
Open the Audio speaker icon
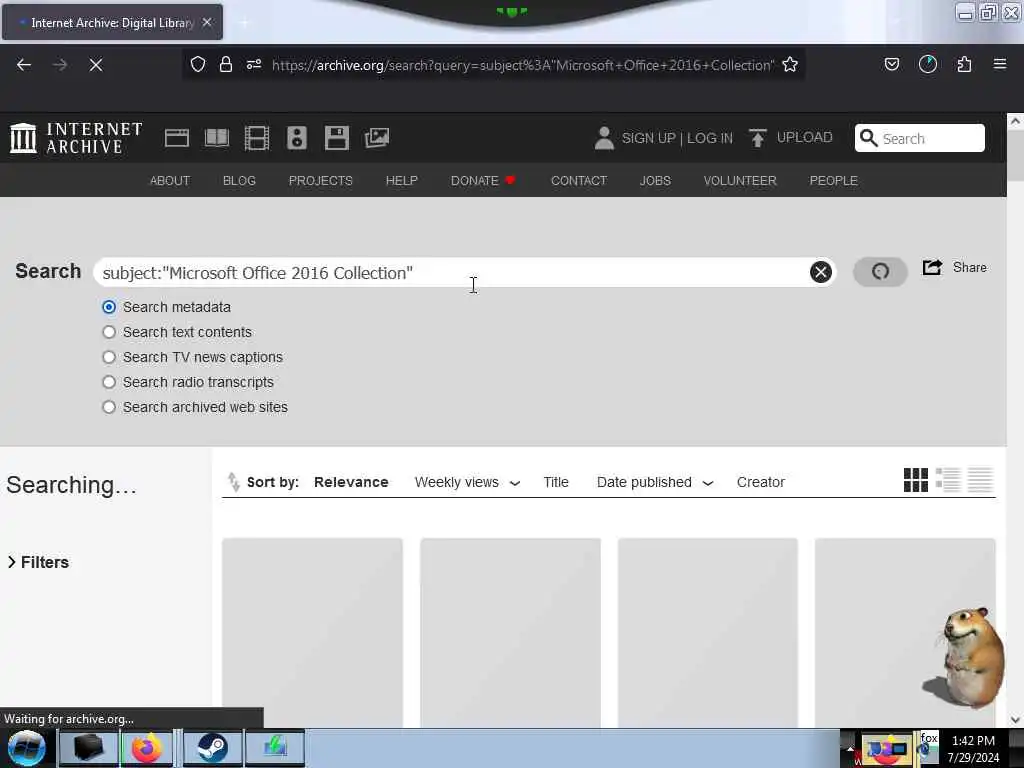pos(296,138)
